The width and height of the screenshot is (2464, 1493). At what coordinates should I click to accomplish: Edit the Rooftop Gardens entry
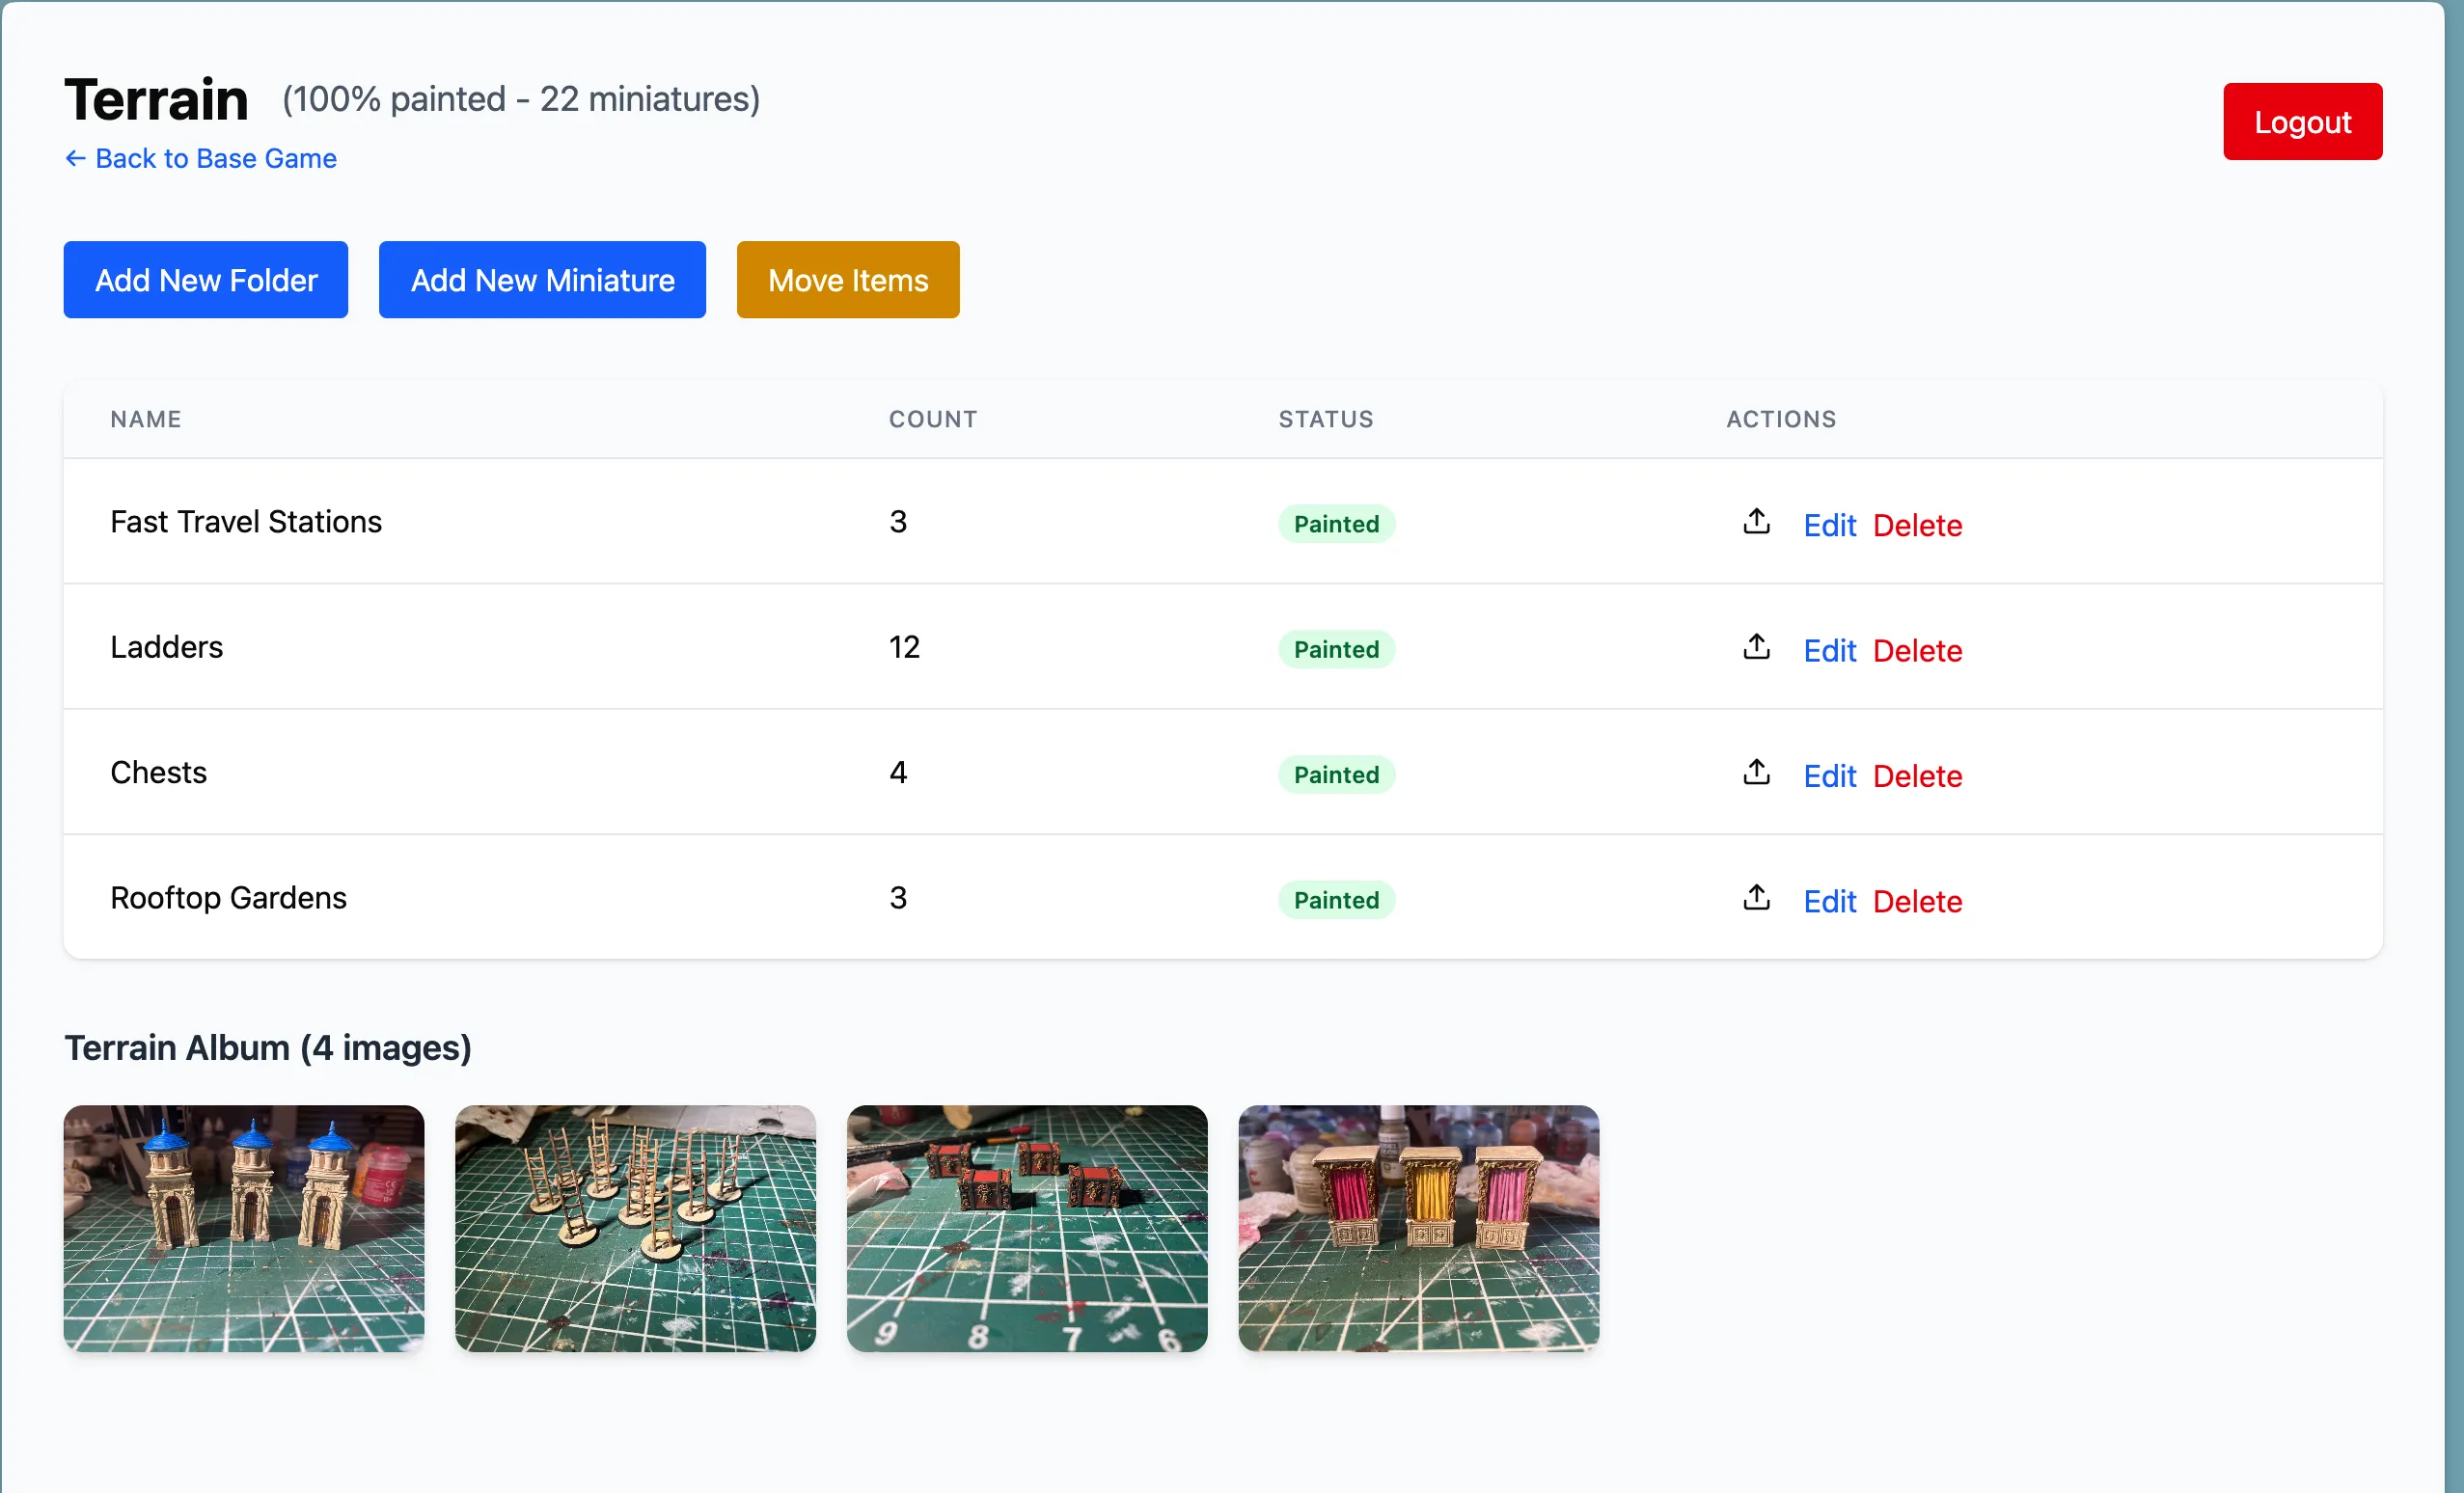pyautogui.click(x=1828, y=901)
